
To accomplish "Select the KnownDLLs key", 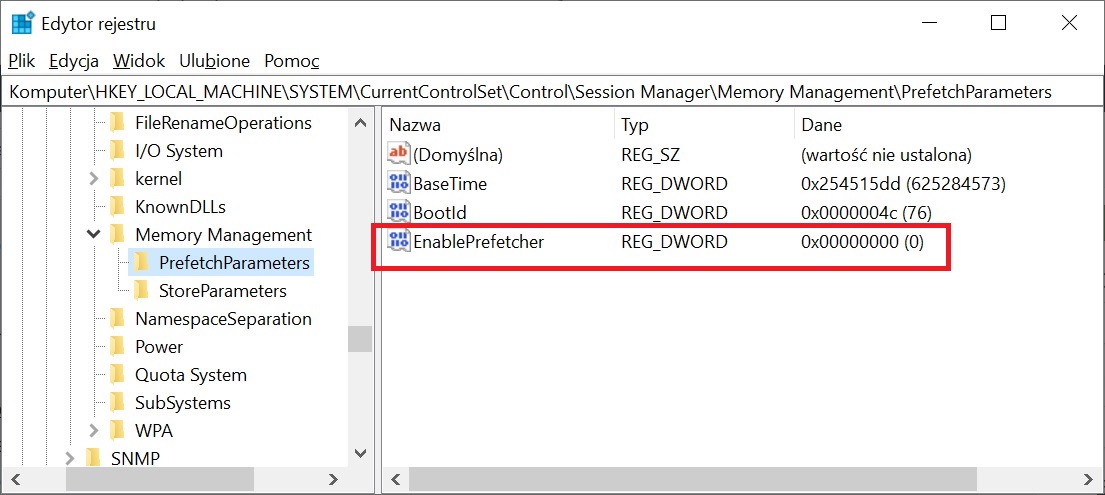I will click(180, 207).
